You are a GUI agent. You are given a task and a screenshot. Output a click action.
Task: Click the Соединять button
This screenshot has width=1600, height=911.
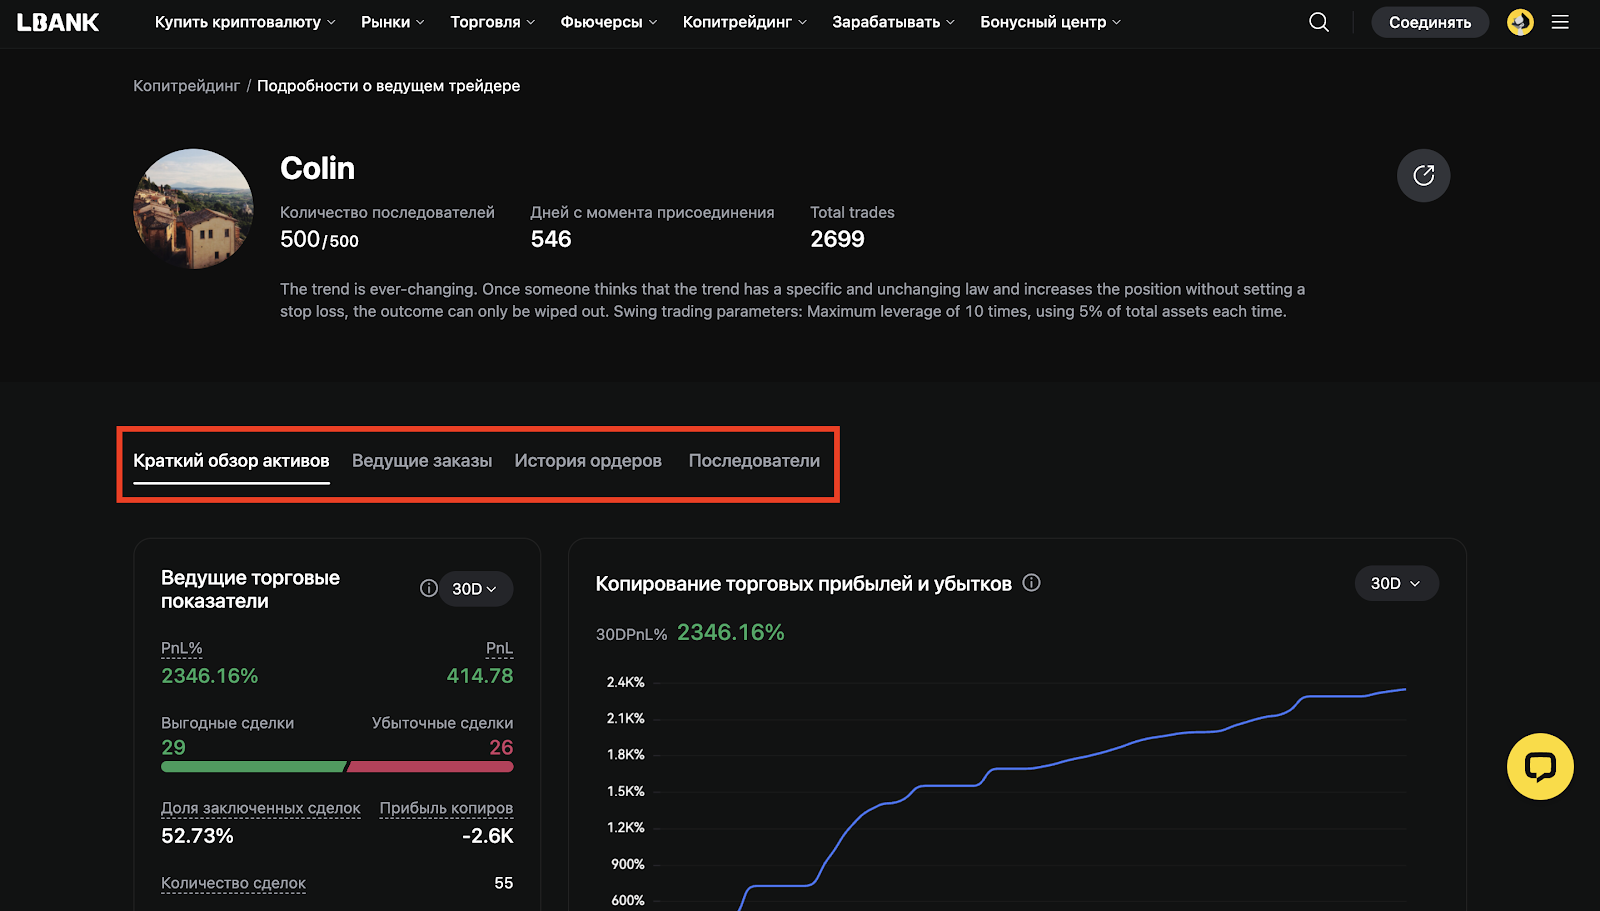coord(1430,22)
